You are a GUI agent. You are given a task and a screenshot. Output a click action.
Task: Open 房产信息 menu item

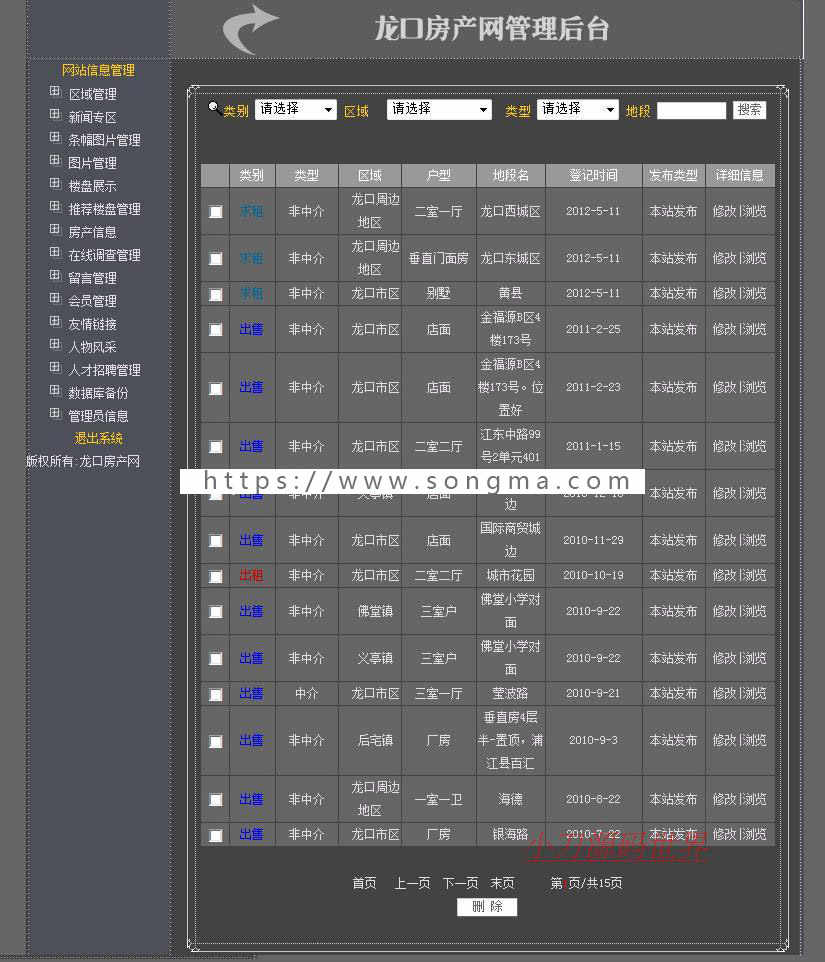[x=93, y=232]
